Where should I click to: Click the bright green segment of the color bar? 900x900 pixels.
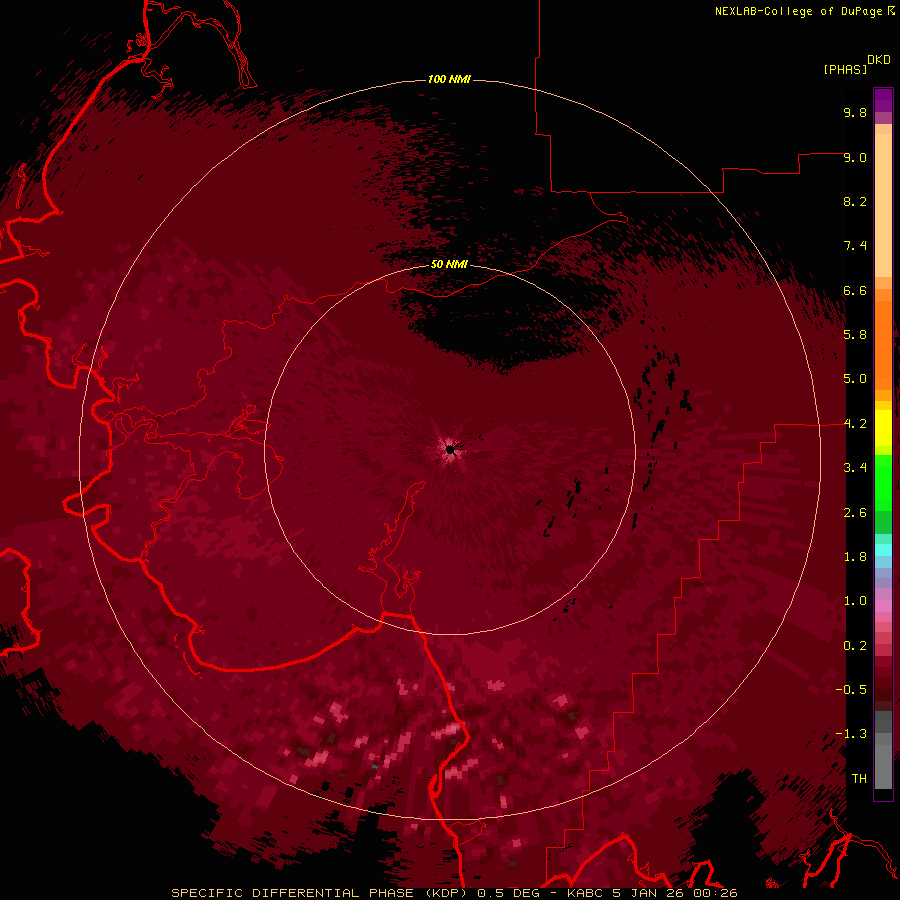883,482
